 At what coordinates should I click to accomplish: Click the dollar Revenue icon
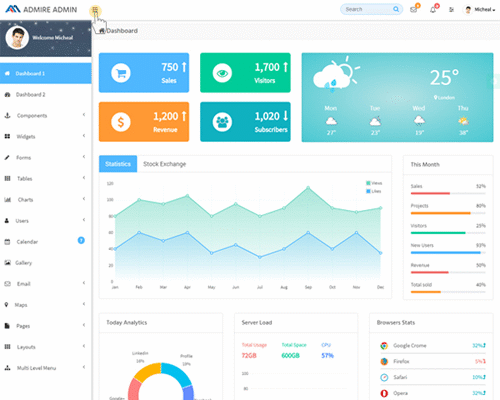click(x=121, y=122)
